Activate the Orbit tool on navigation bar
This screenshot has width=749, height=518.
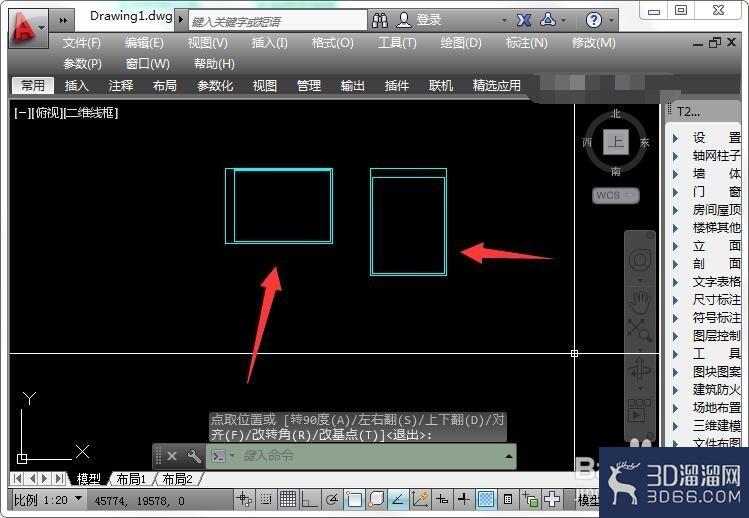pos(640,369)
